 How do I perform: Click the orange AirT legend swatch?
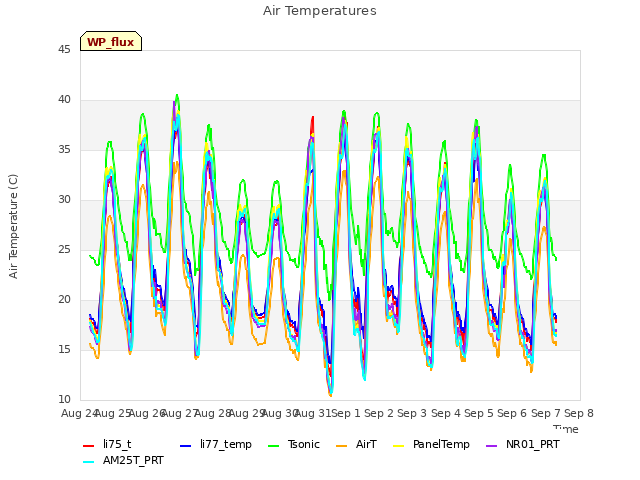pos(341,445)
